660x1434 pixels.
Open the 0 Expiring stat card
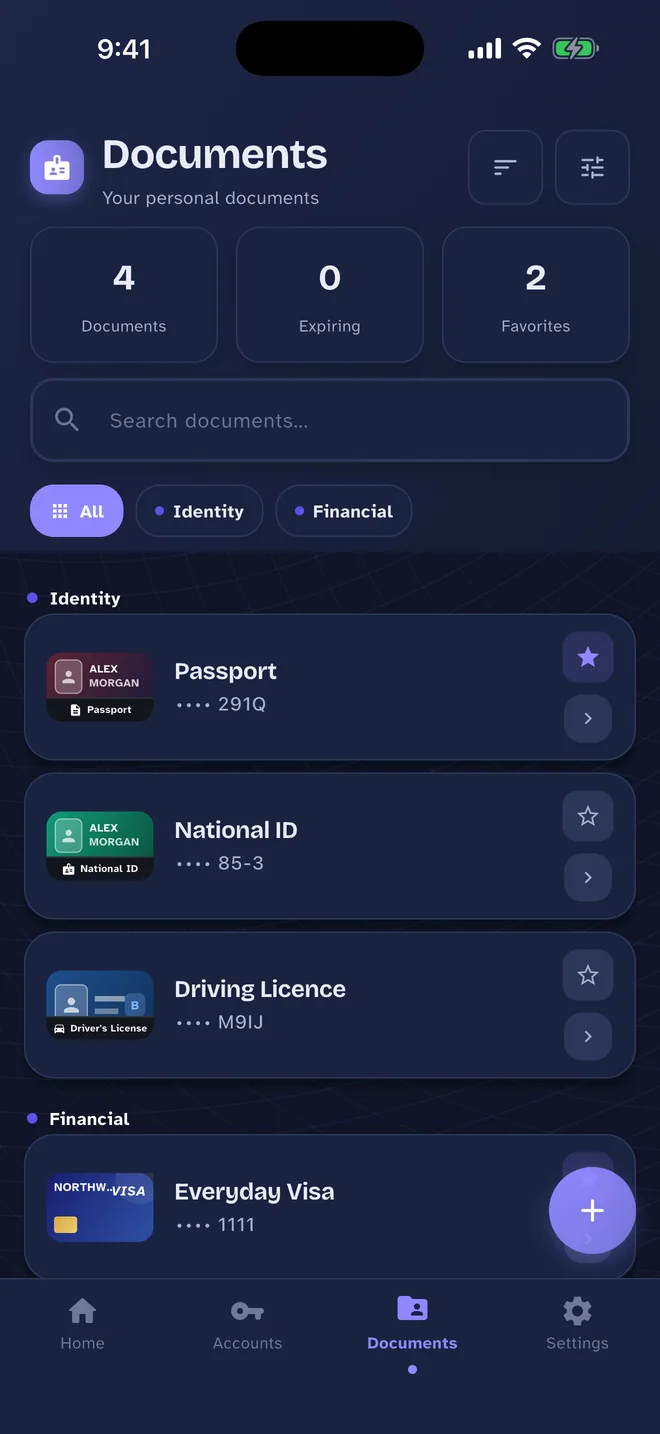coord(330,295)
